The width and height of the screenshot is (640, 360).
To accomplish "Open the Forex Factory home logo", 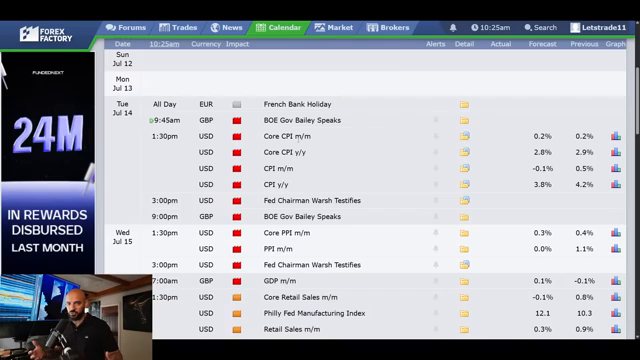I will click(46, 35).
